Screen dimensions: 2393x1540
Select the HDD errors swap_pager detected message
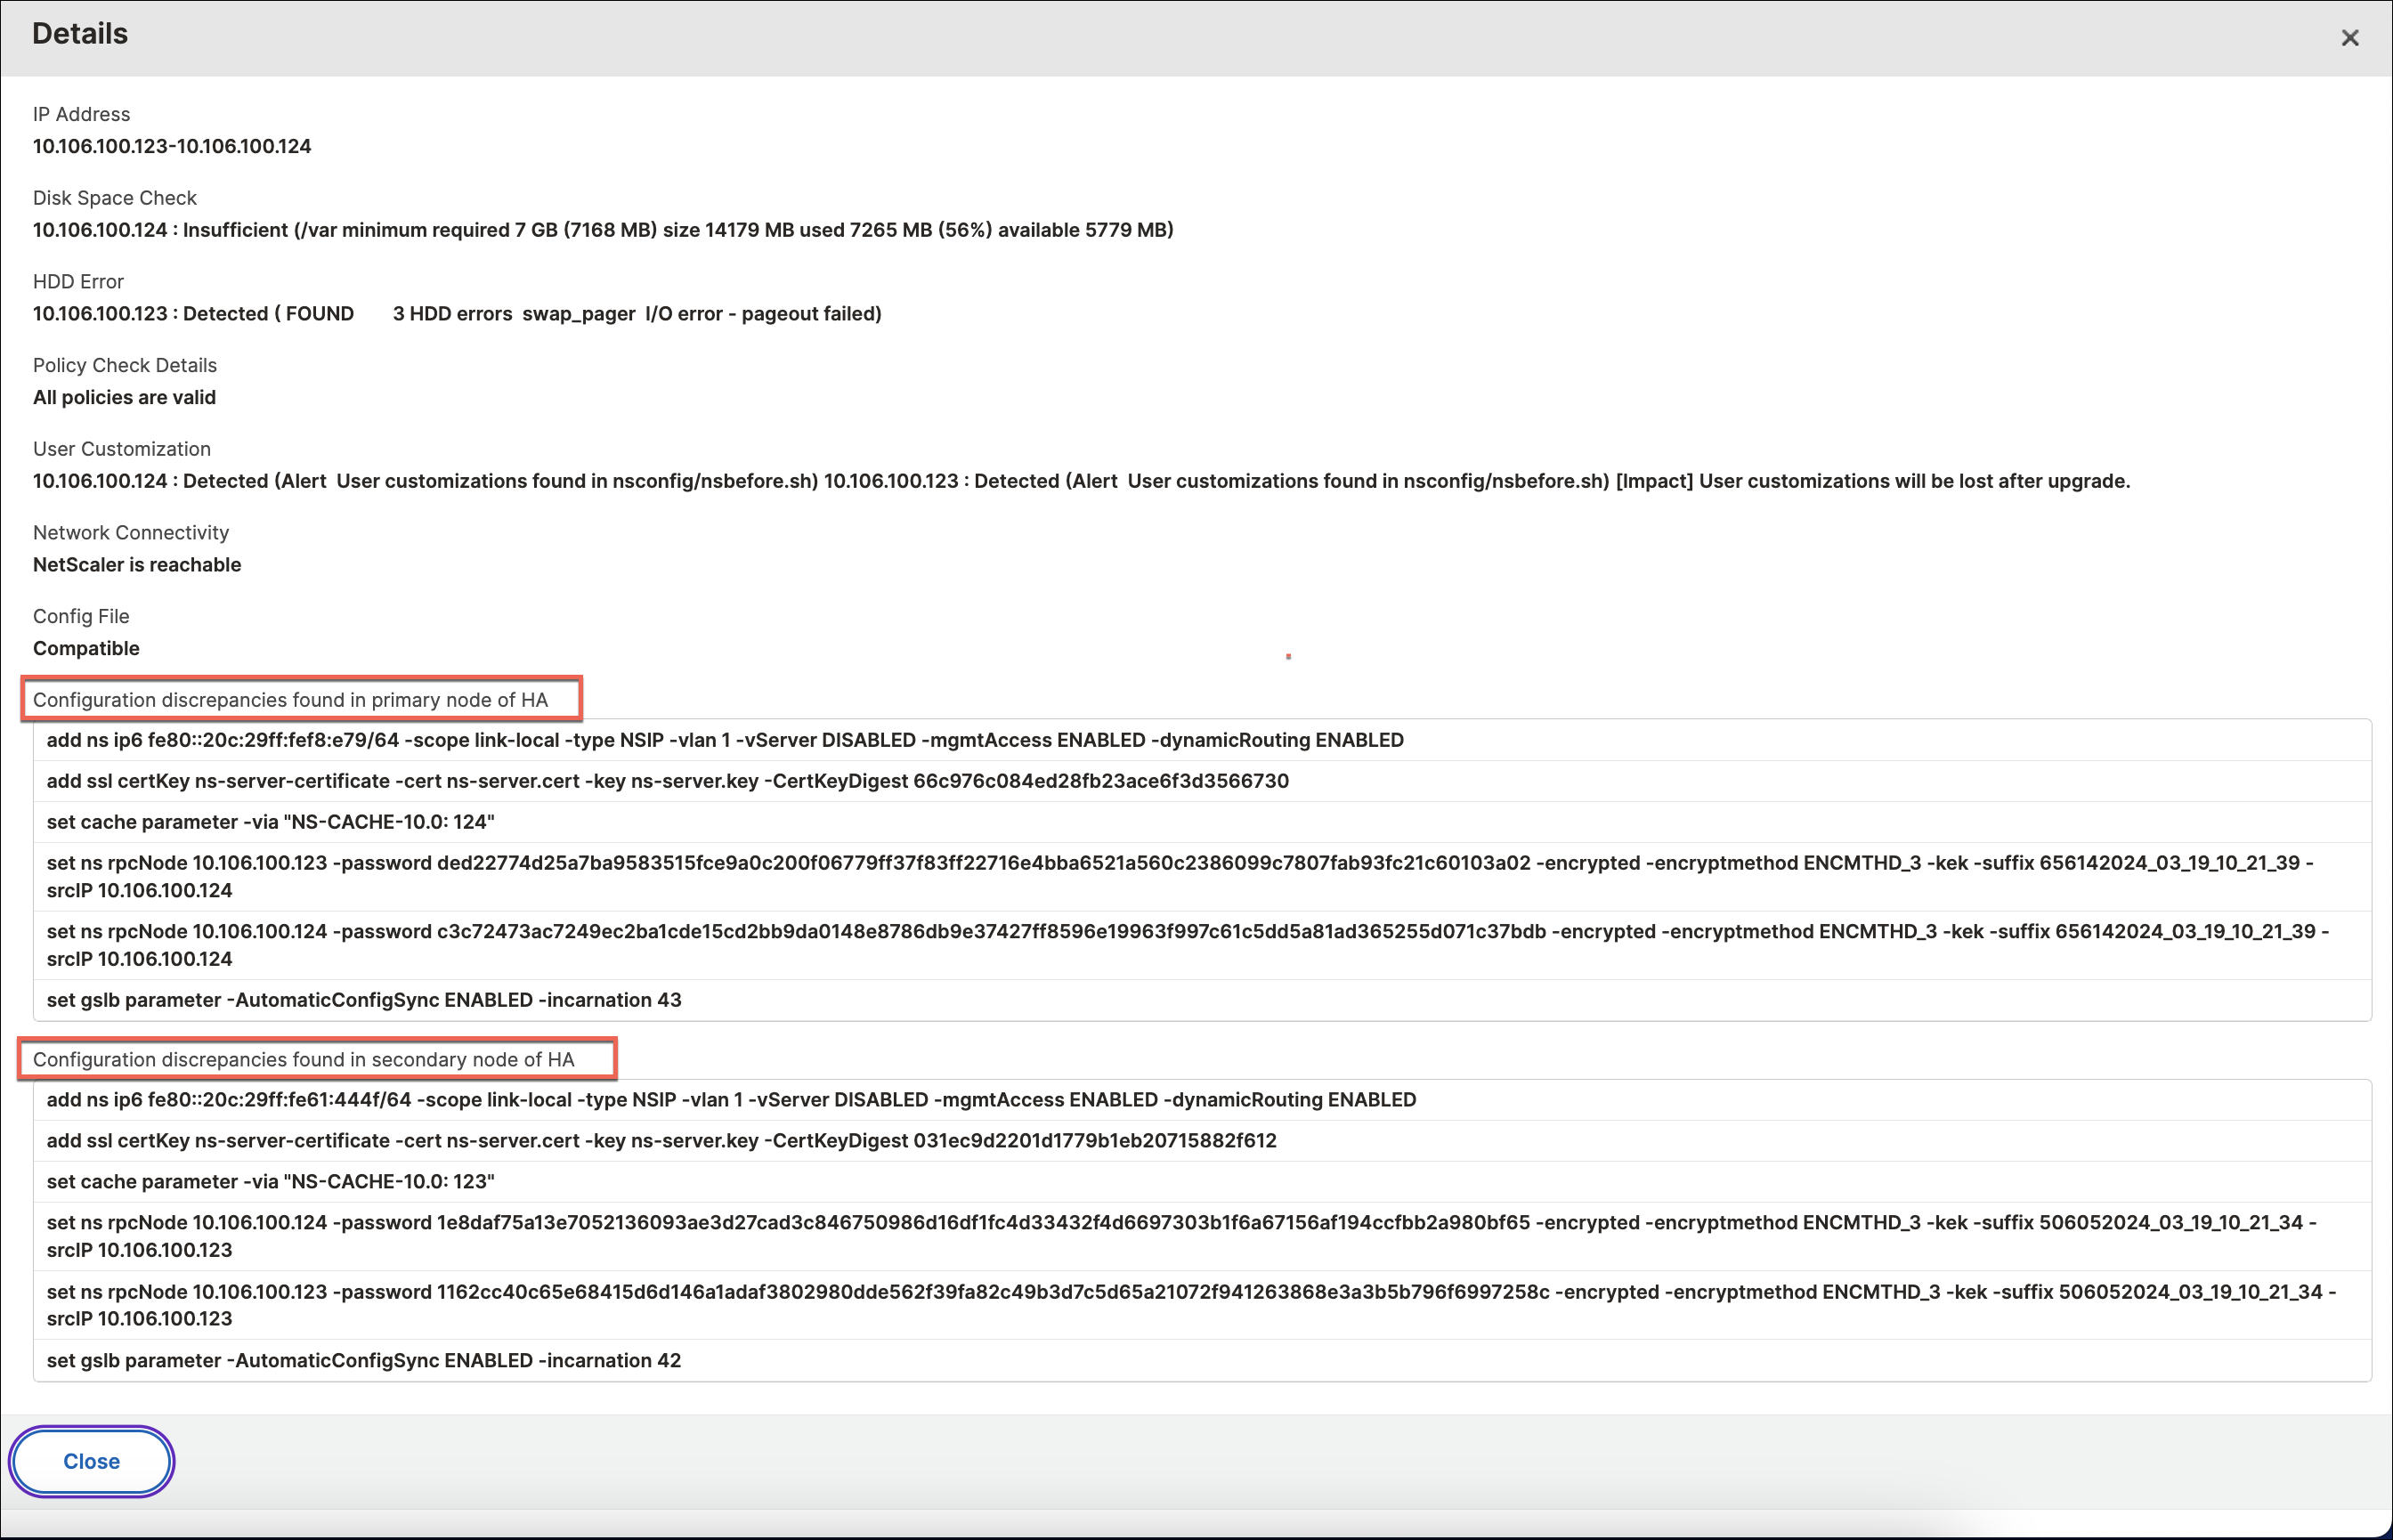click(x=457, y=314)
